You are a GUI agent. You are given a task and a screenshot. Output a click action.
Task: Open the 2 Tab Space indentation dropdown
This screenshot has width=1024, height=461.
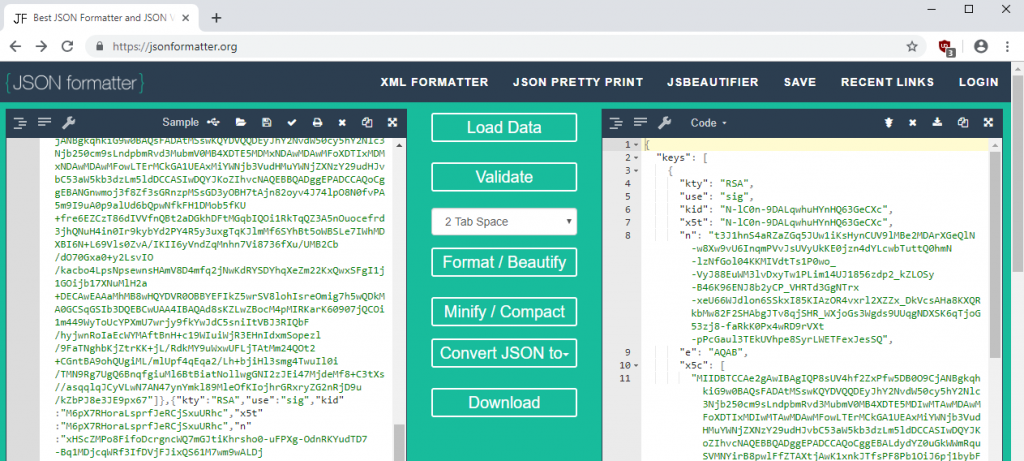(504, 220)
